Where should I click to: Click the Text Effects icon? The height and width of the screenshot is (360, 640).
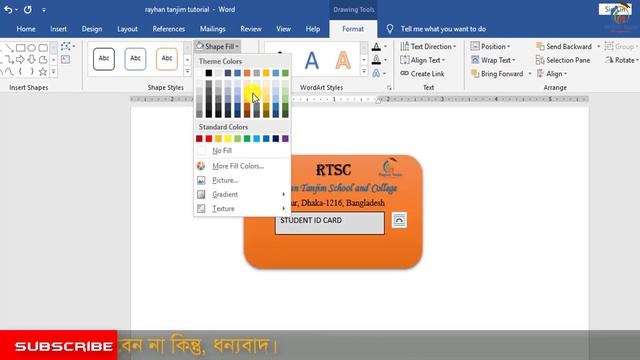[x=376, y=73]
